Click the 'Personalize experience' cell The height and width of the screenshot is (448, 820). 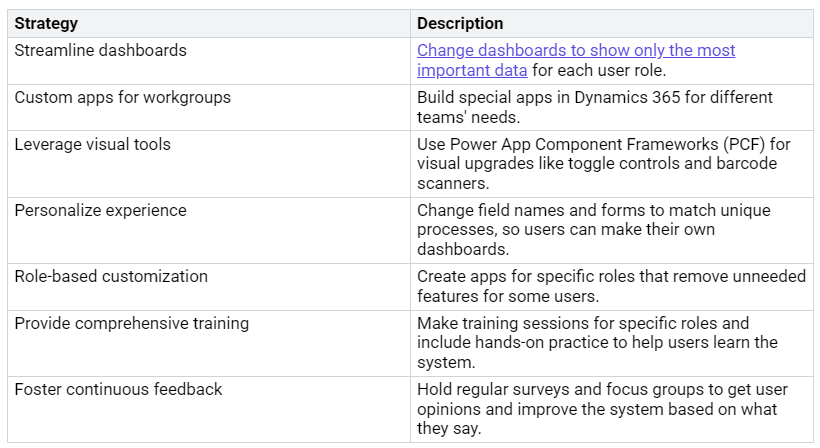[209, 231]
